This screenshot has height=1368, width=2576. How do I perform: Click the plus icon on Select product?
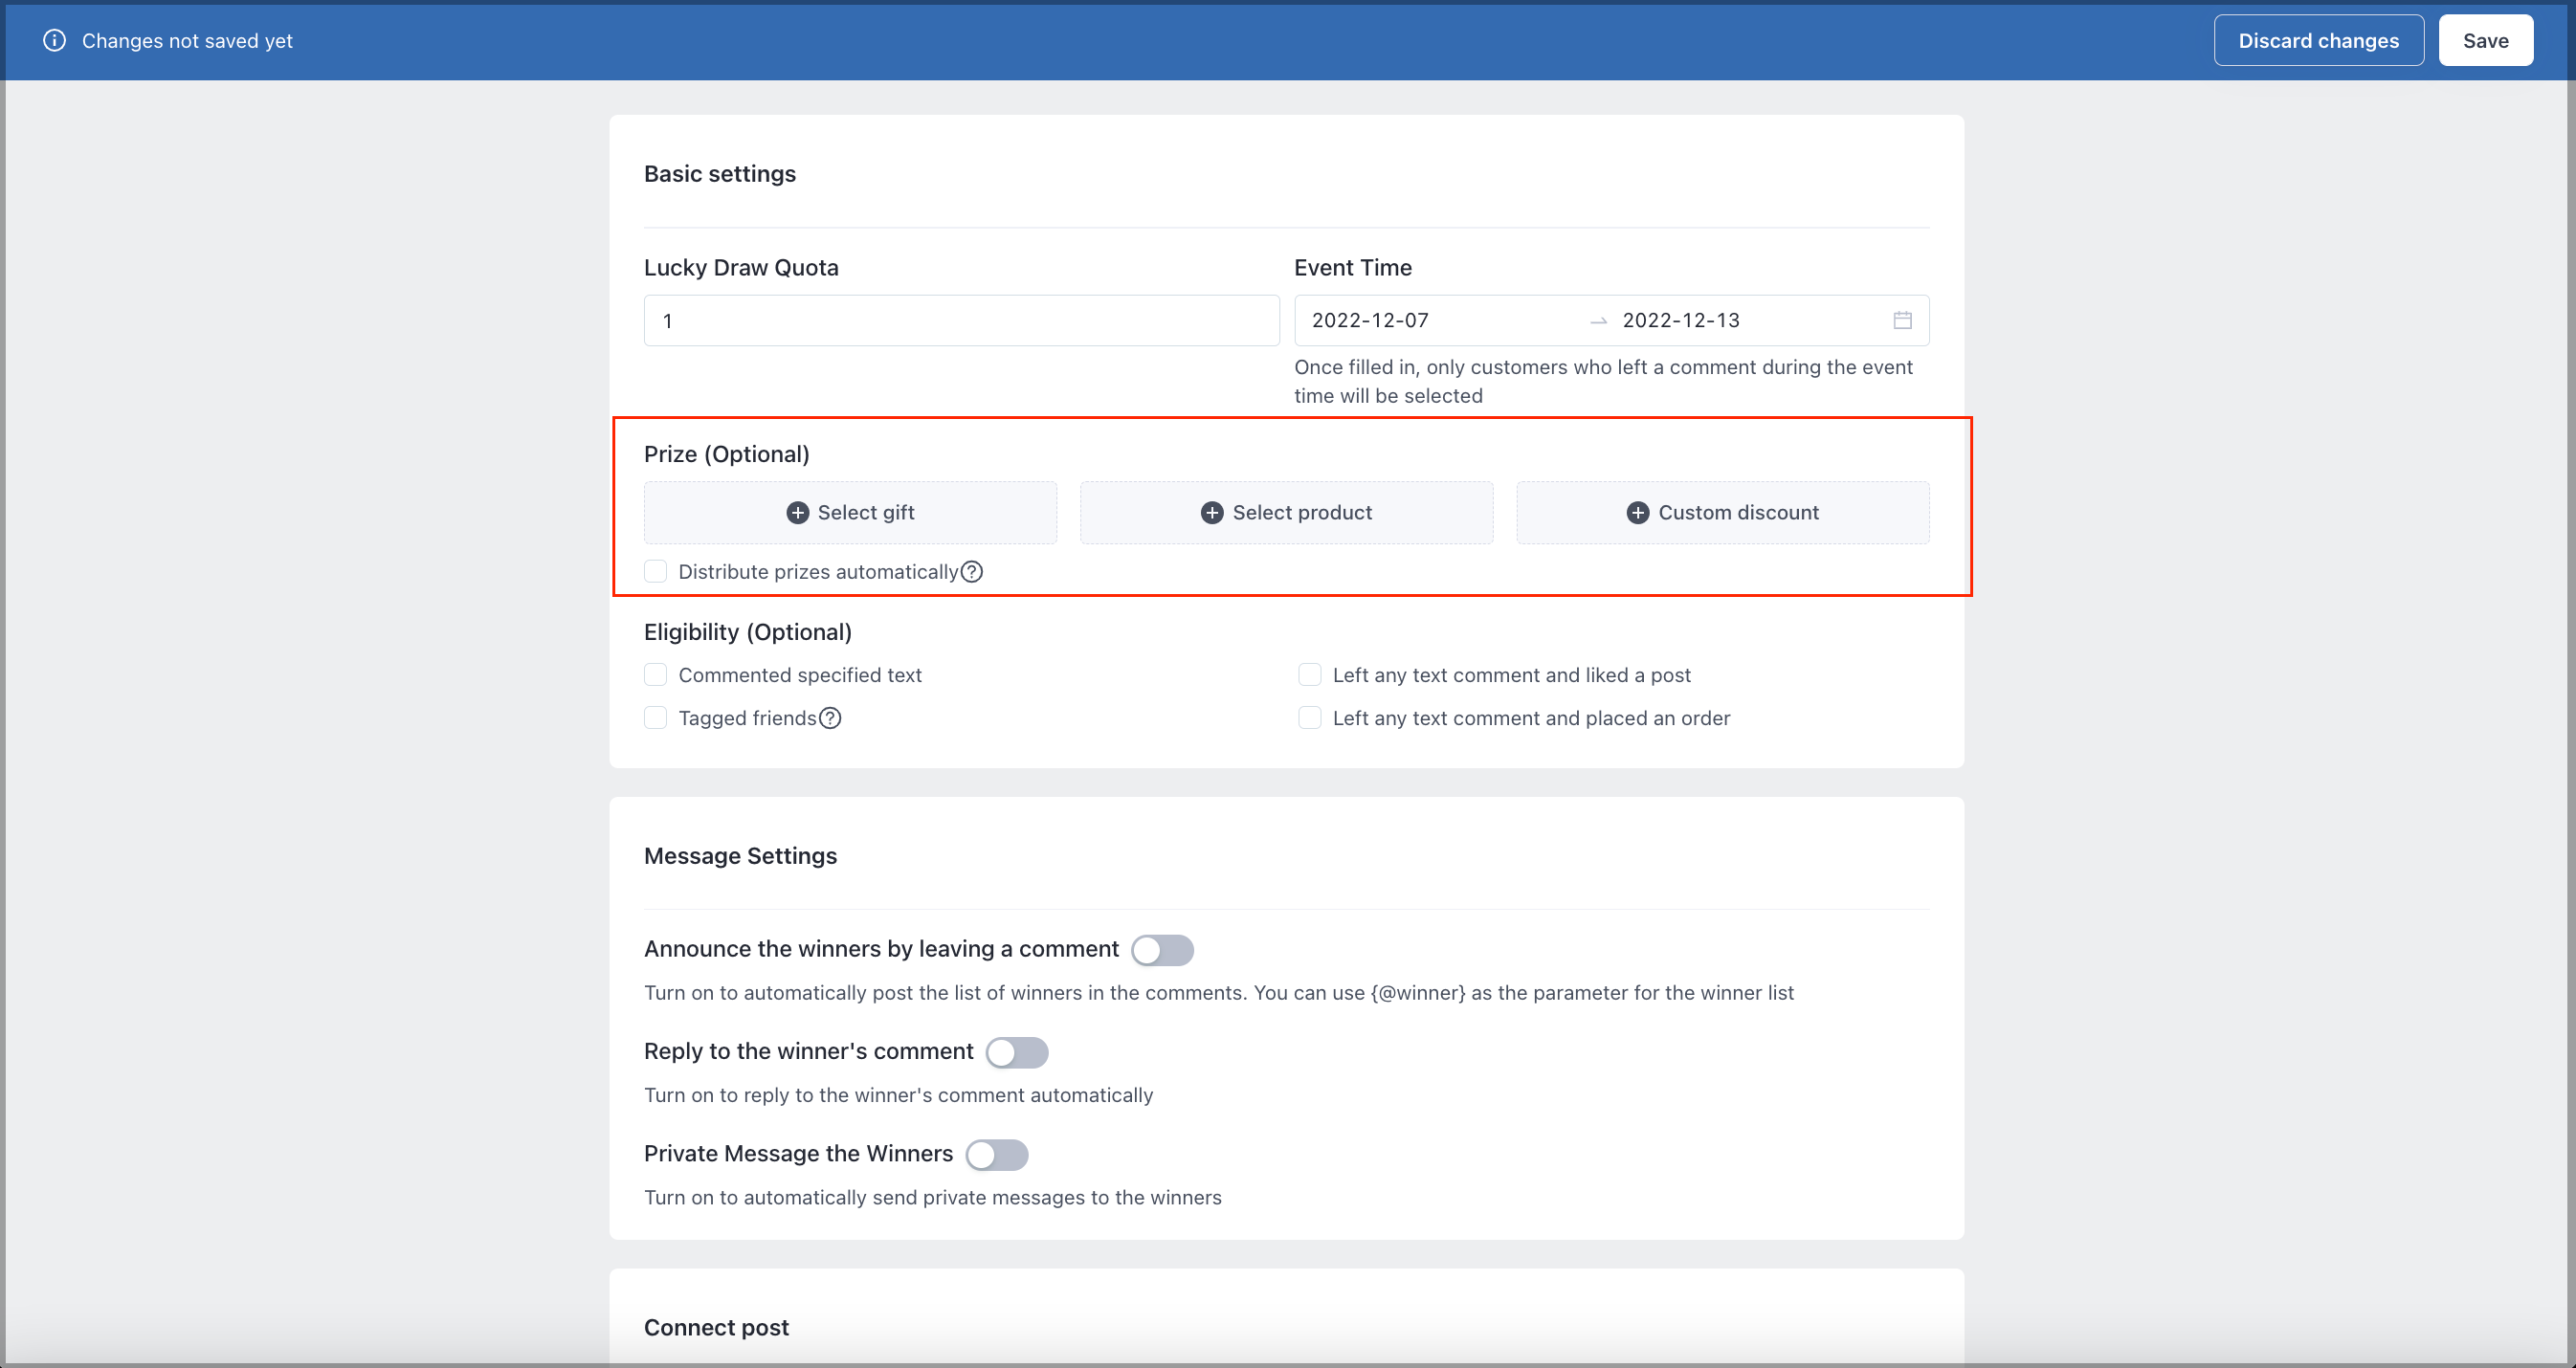click(1212, 512)
